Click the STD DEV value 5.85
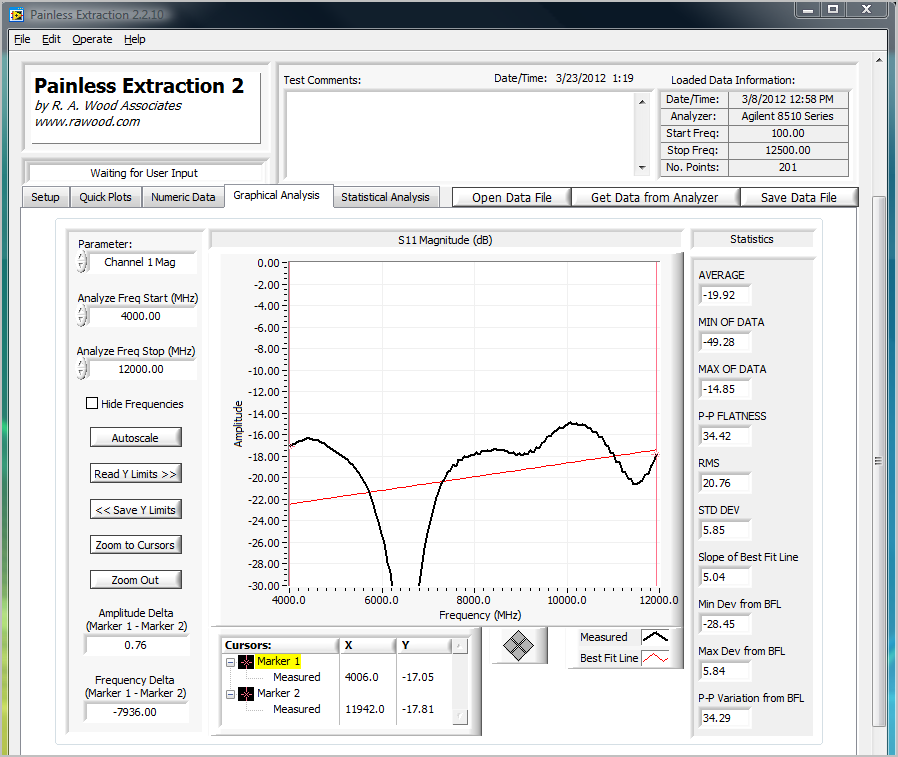Screen dimensions: 898x757 tap(726, 530)
